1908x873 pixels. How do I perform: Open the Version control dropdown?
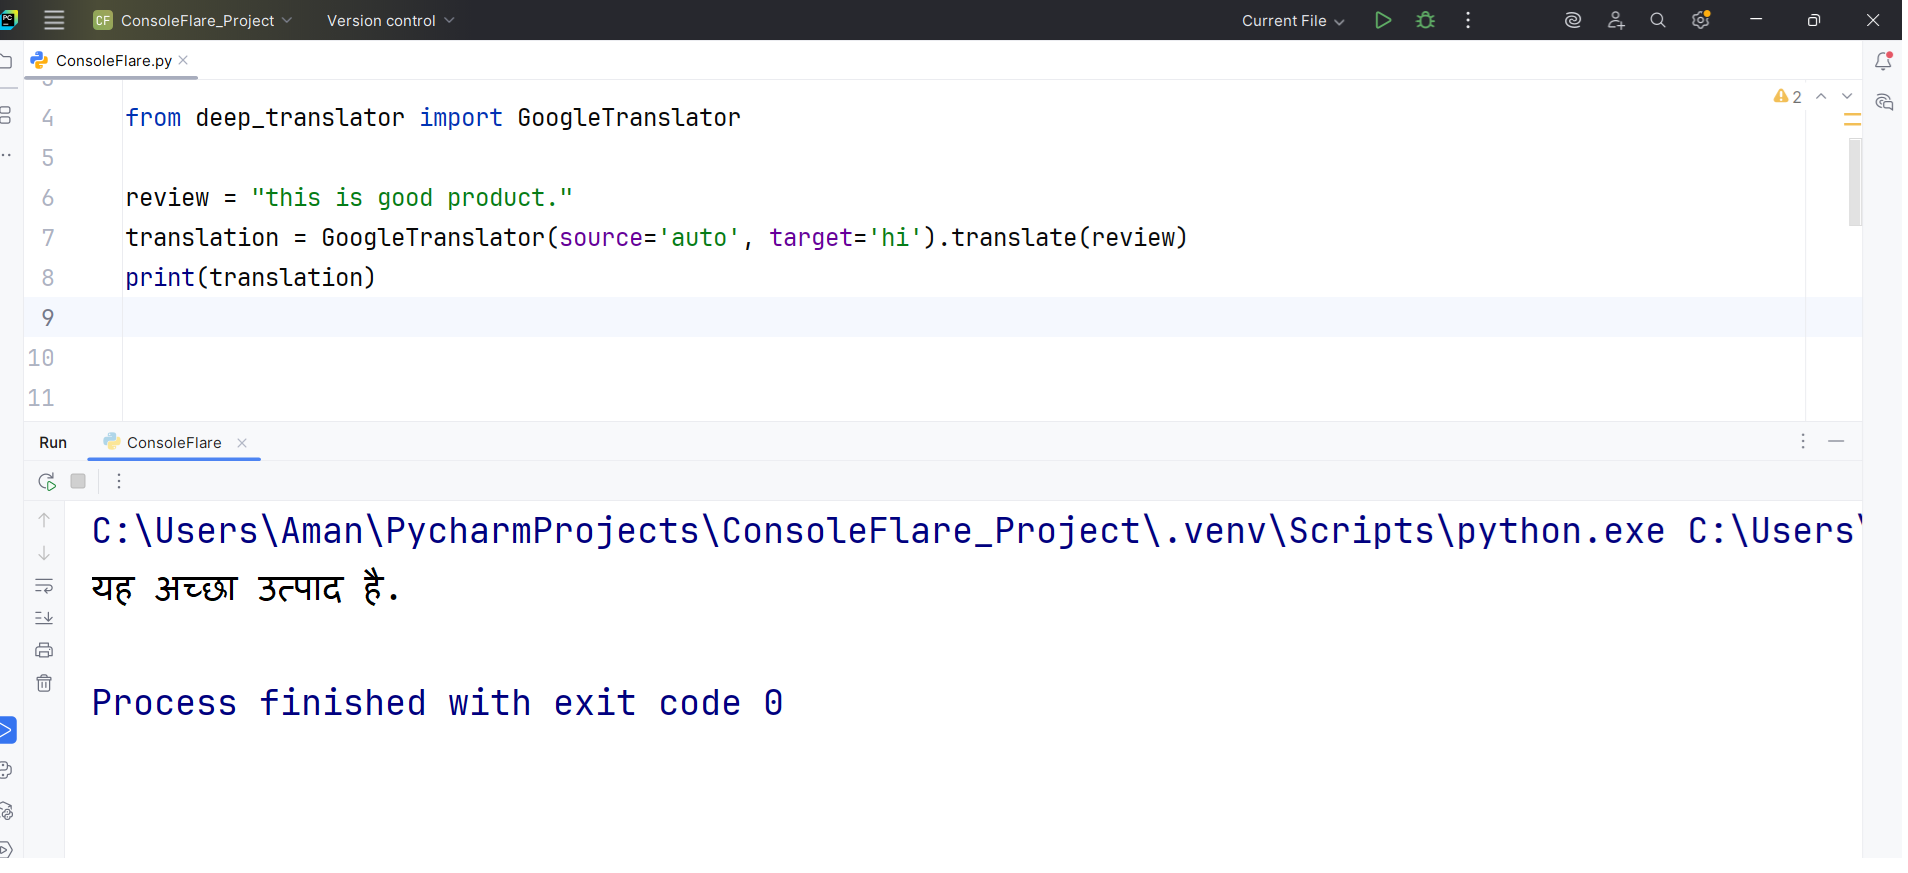[x=390, y=20]
